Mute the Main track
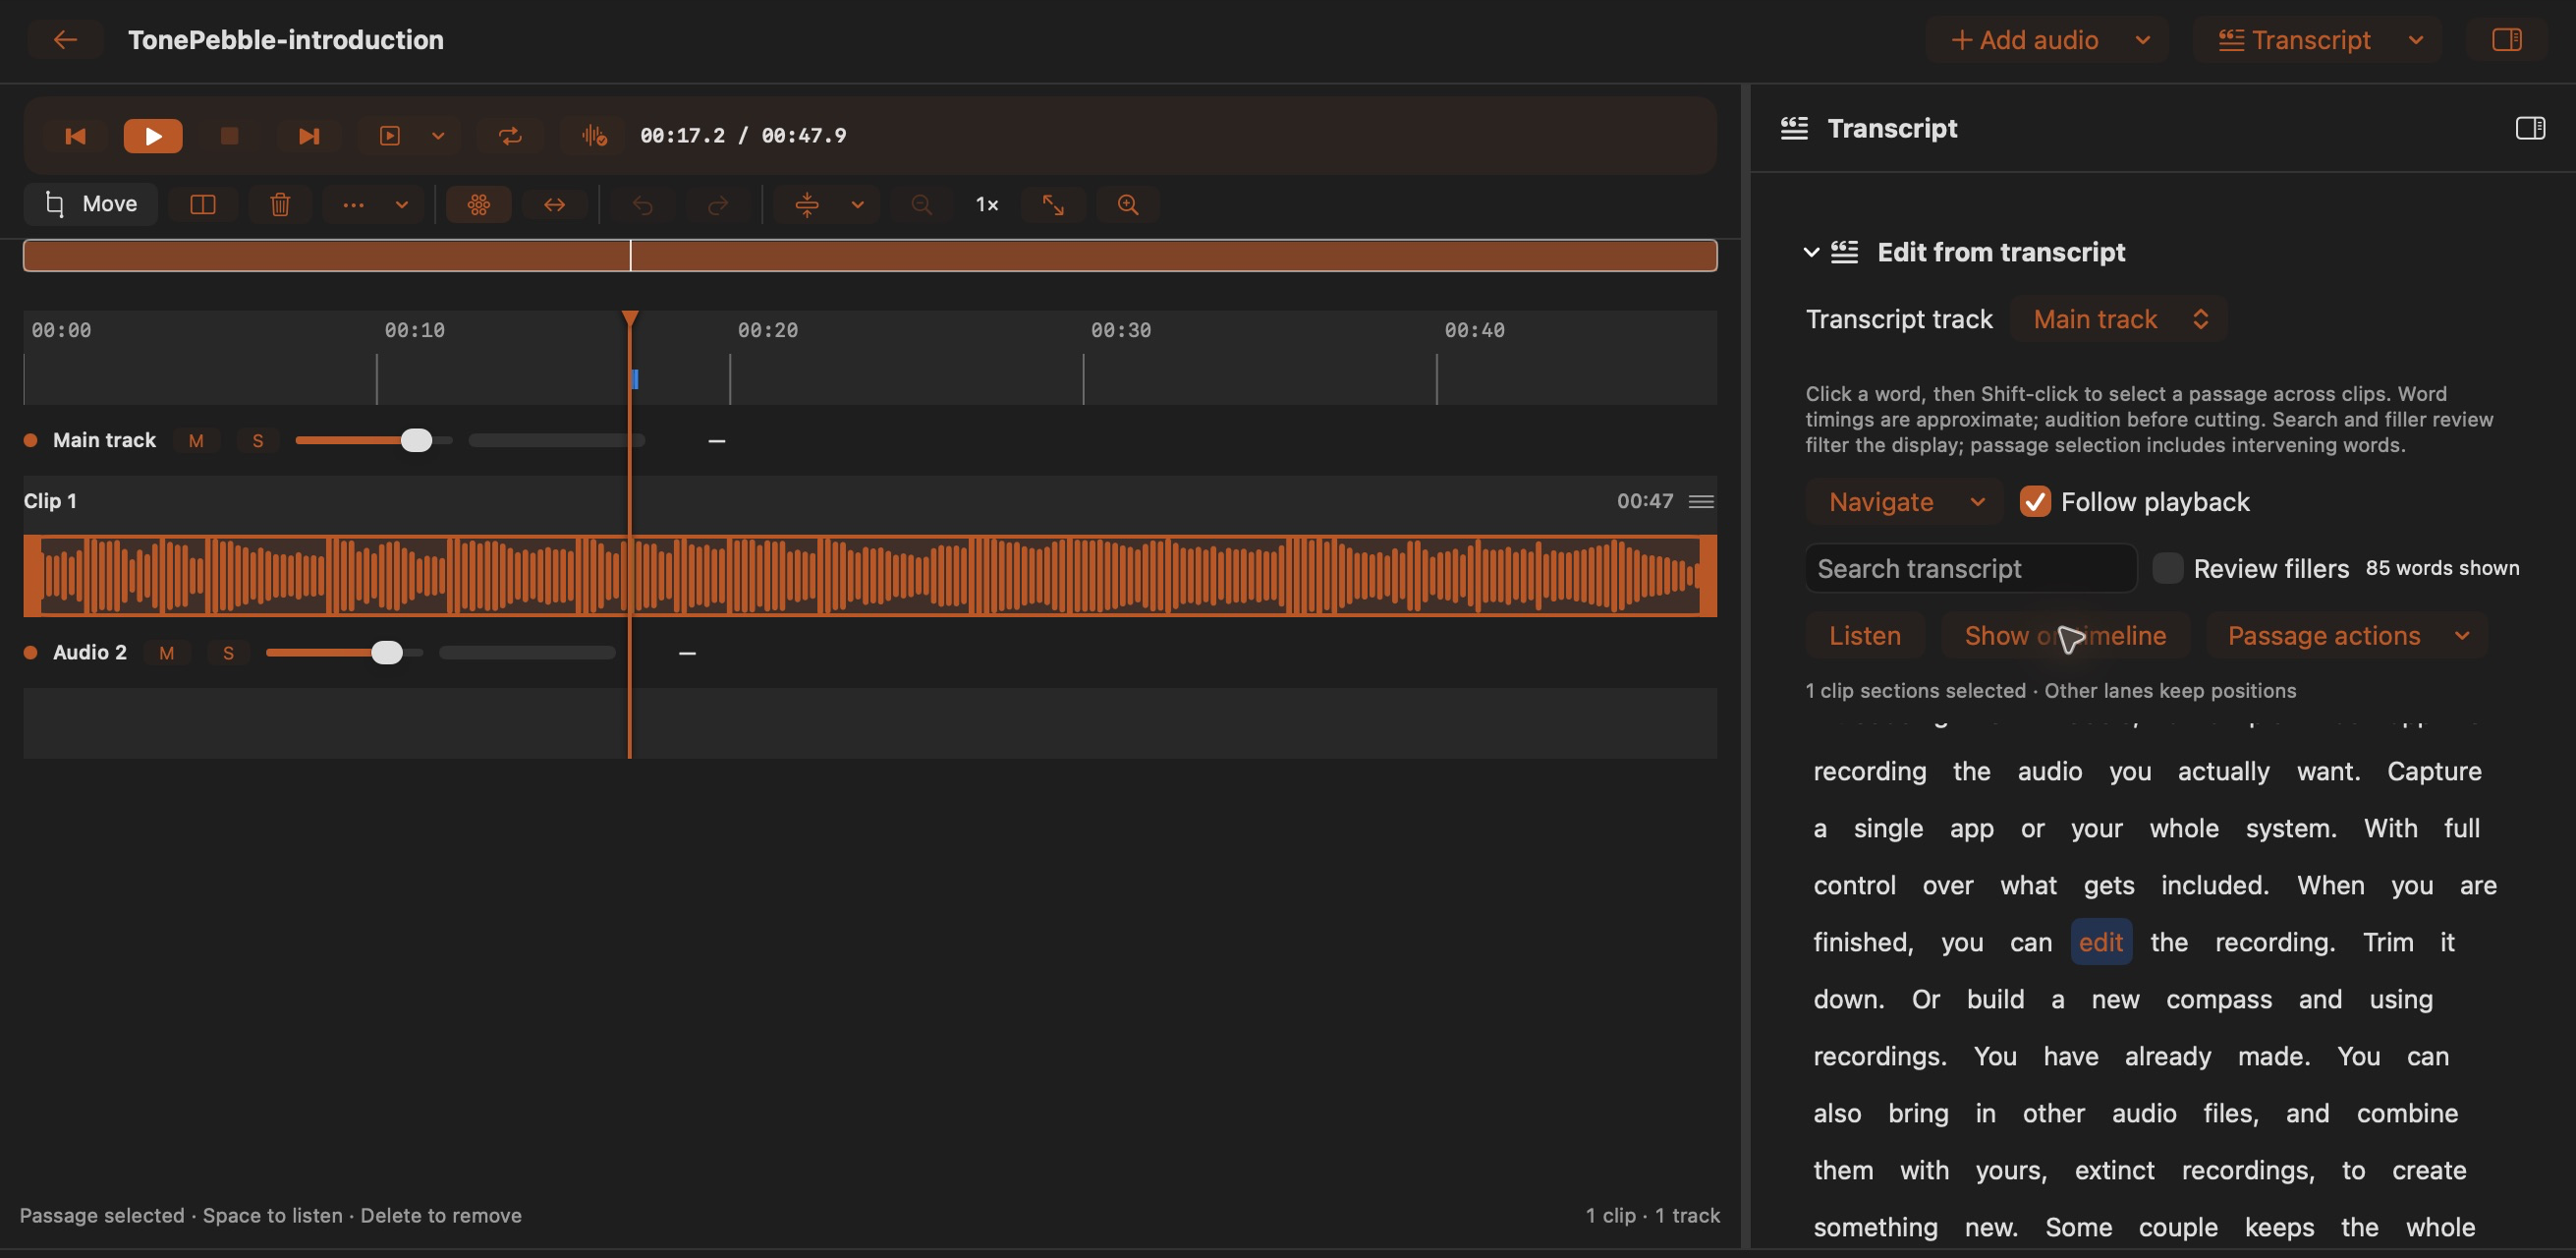Viewport: 2576px width, 1258px height. pos(196,441)
